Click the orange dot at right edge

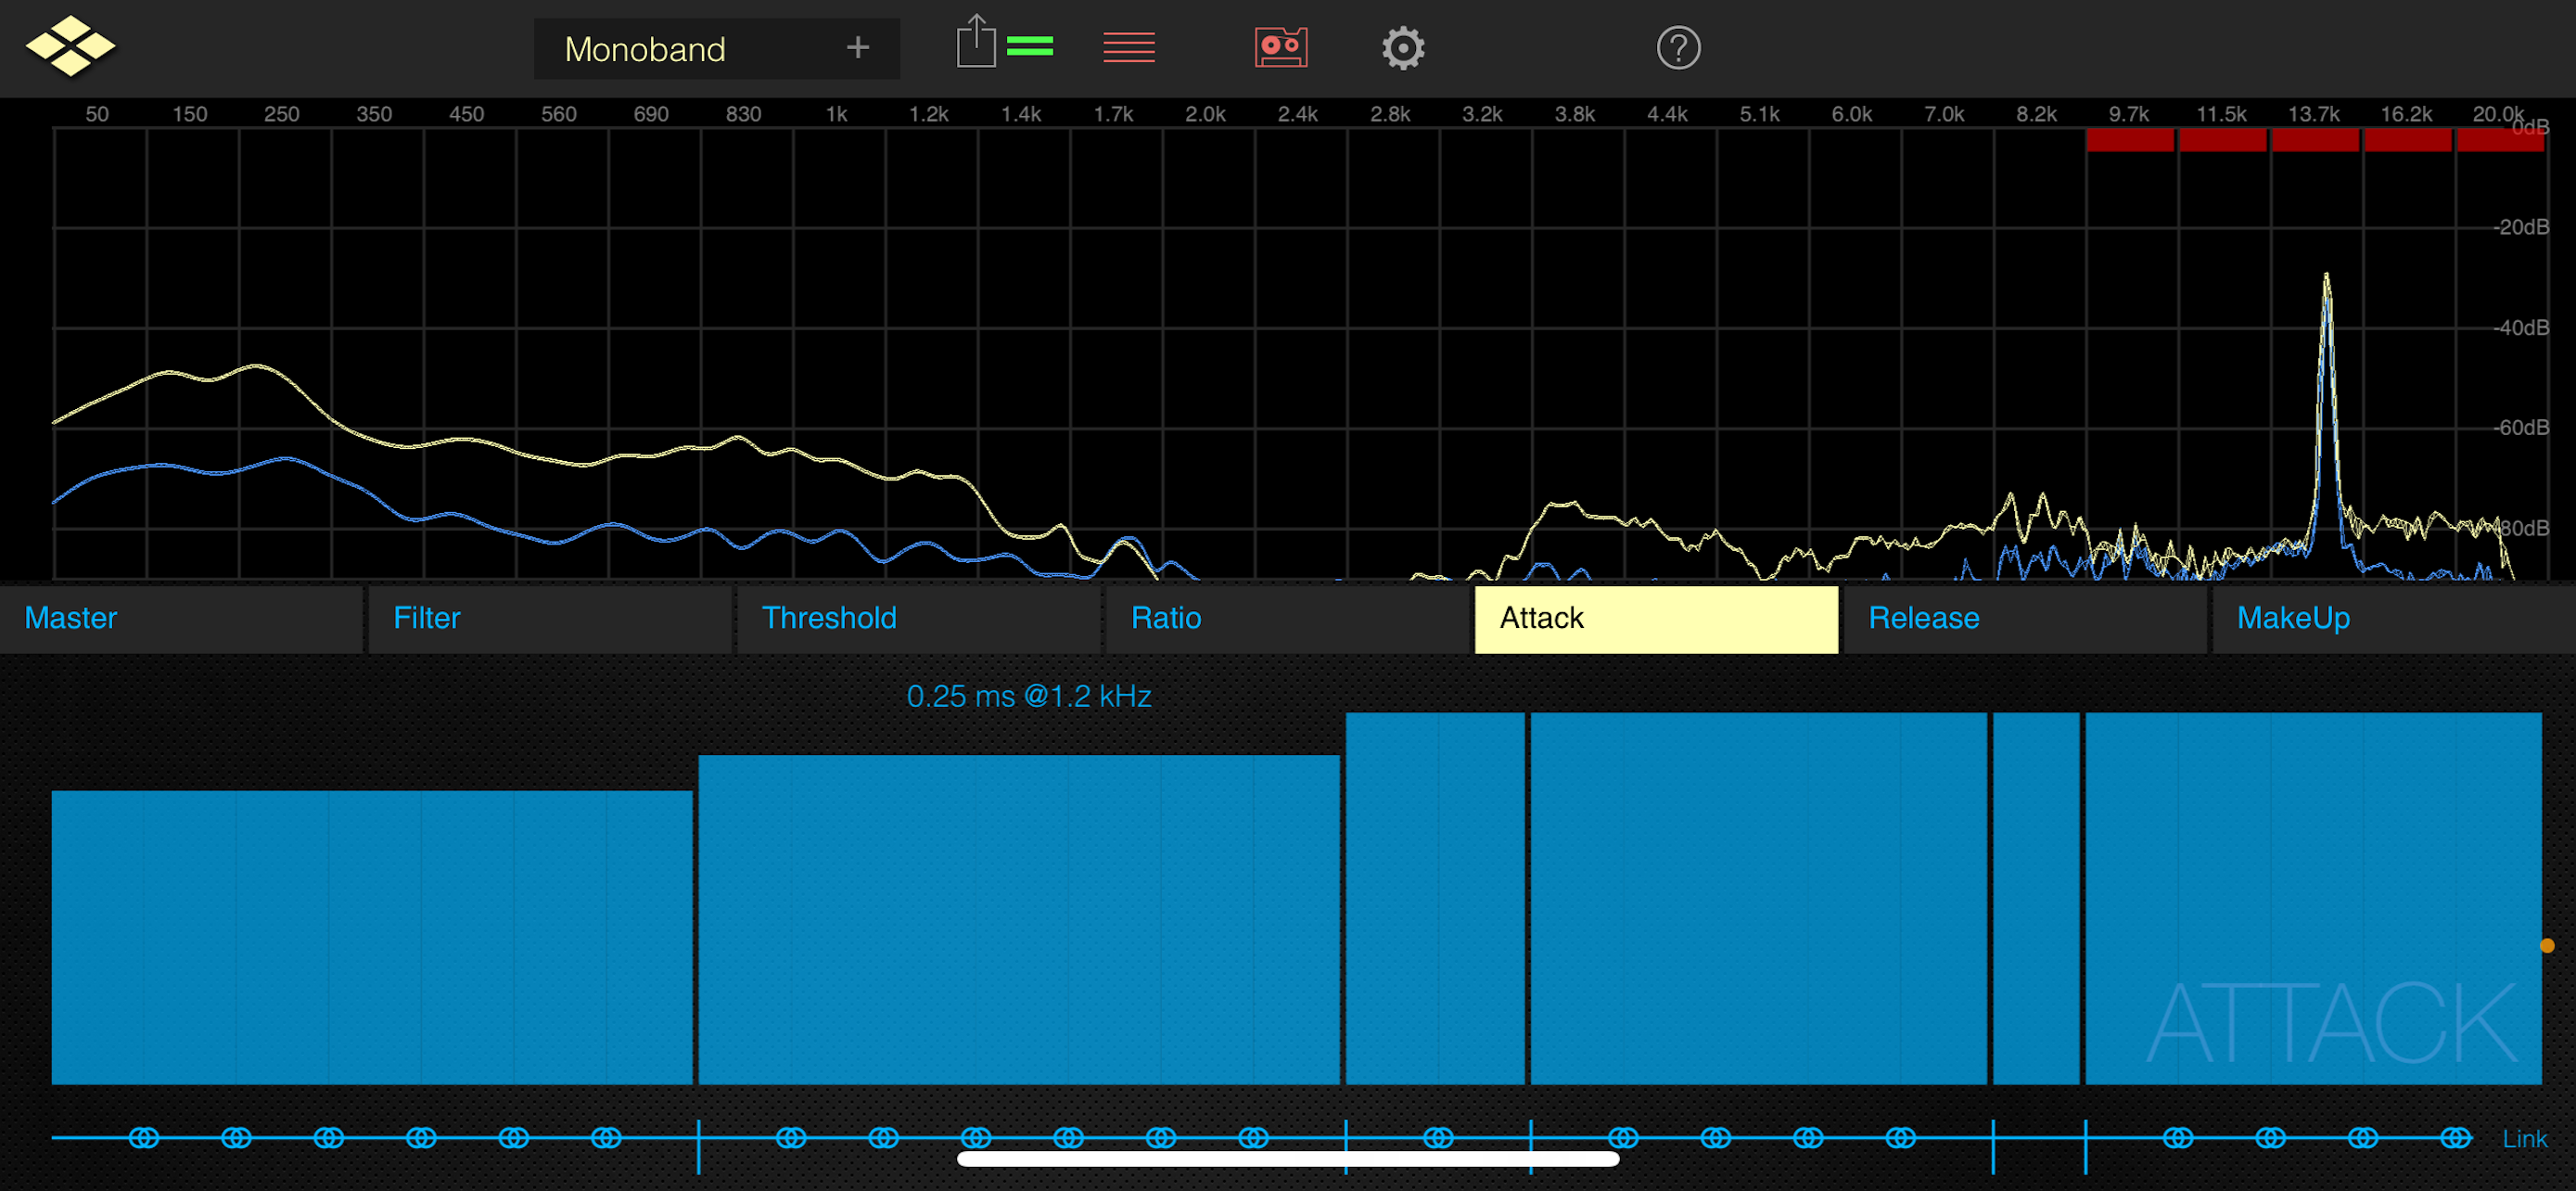[x=2547, y=946]
